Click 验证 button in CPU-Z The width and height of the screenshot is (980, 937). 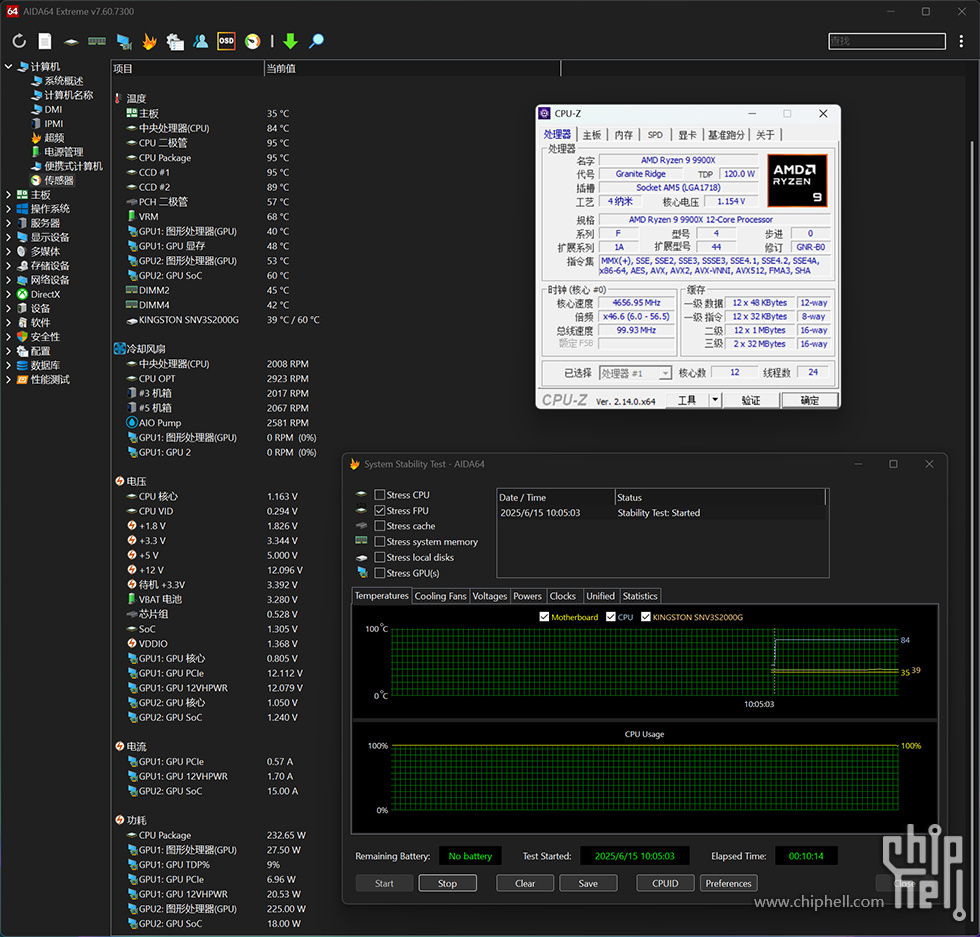coord(751,400)
